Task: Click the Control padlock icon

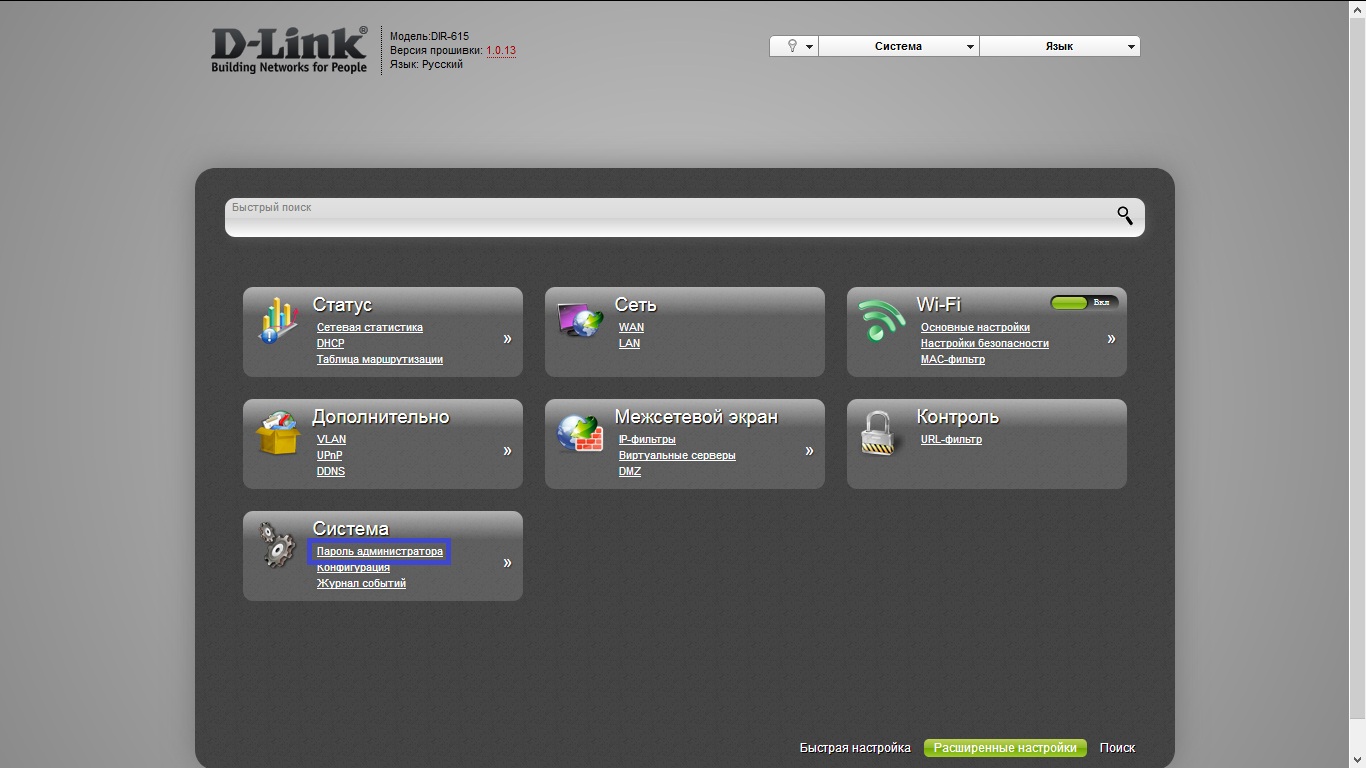Action: point(882,434)
